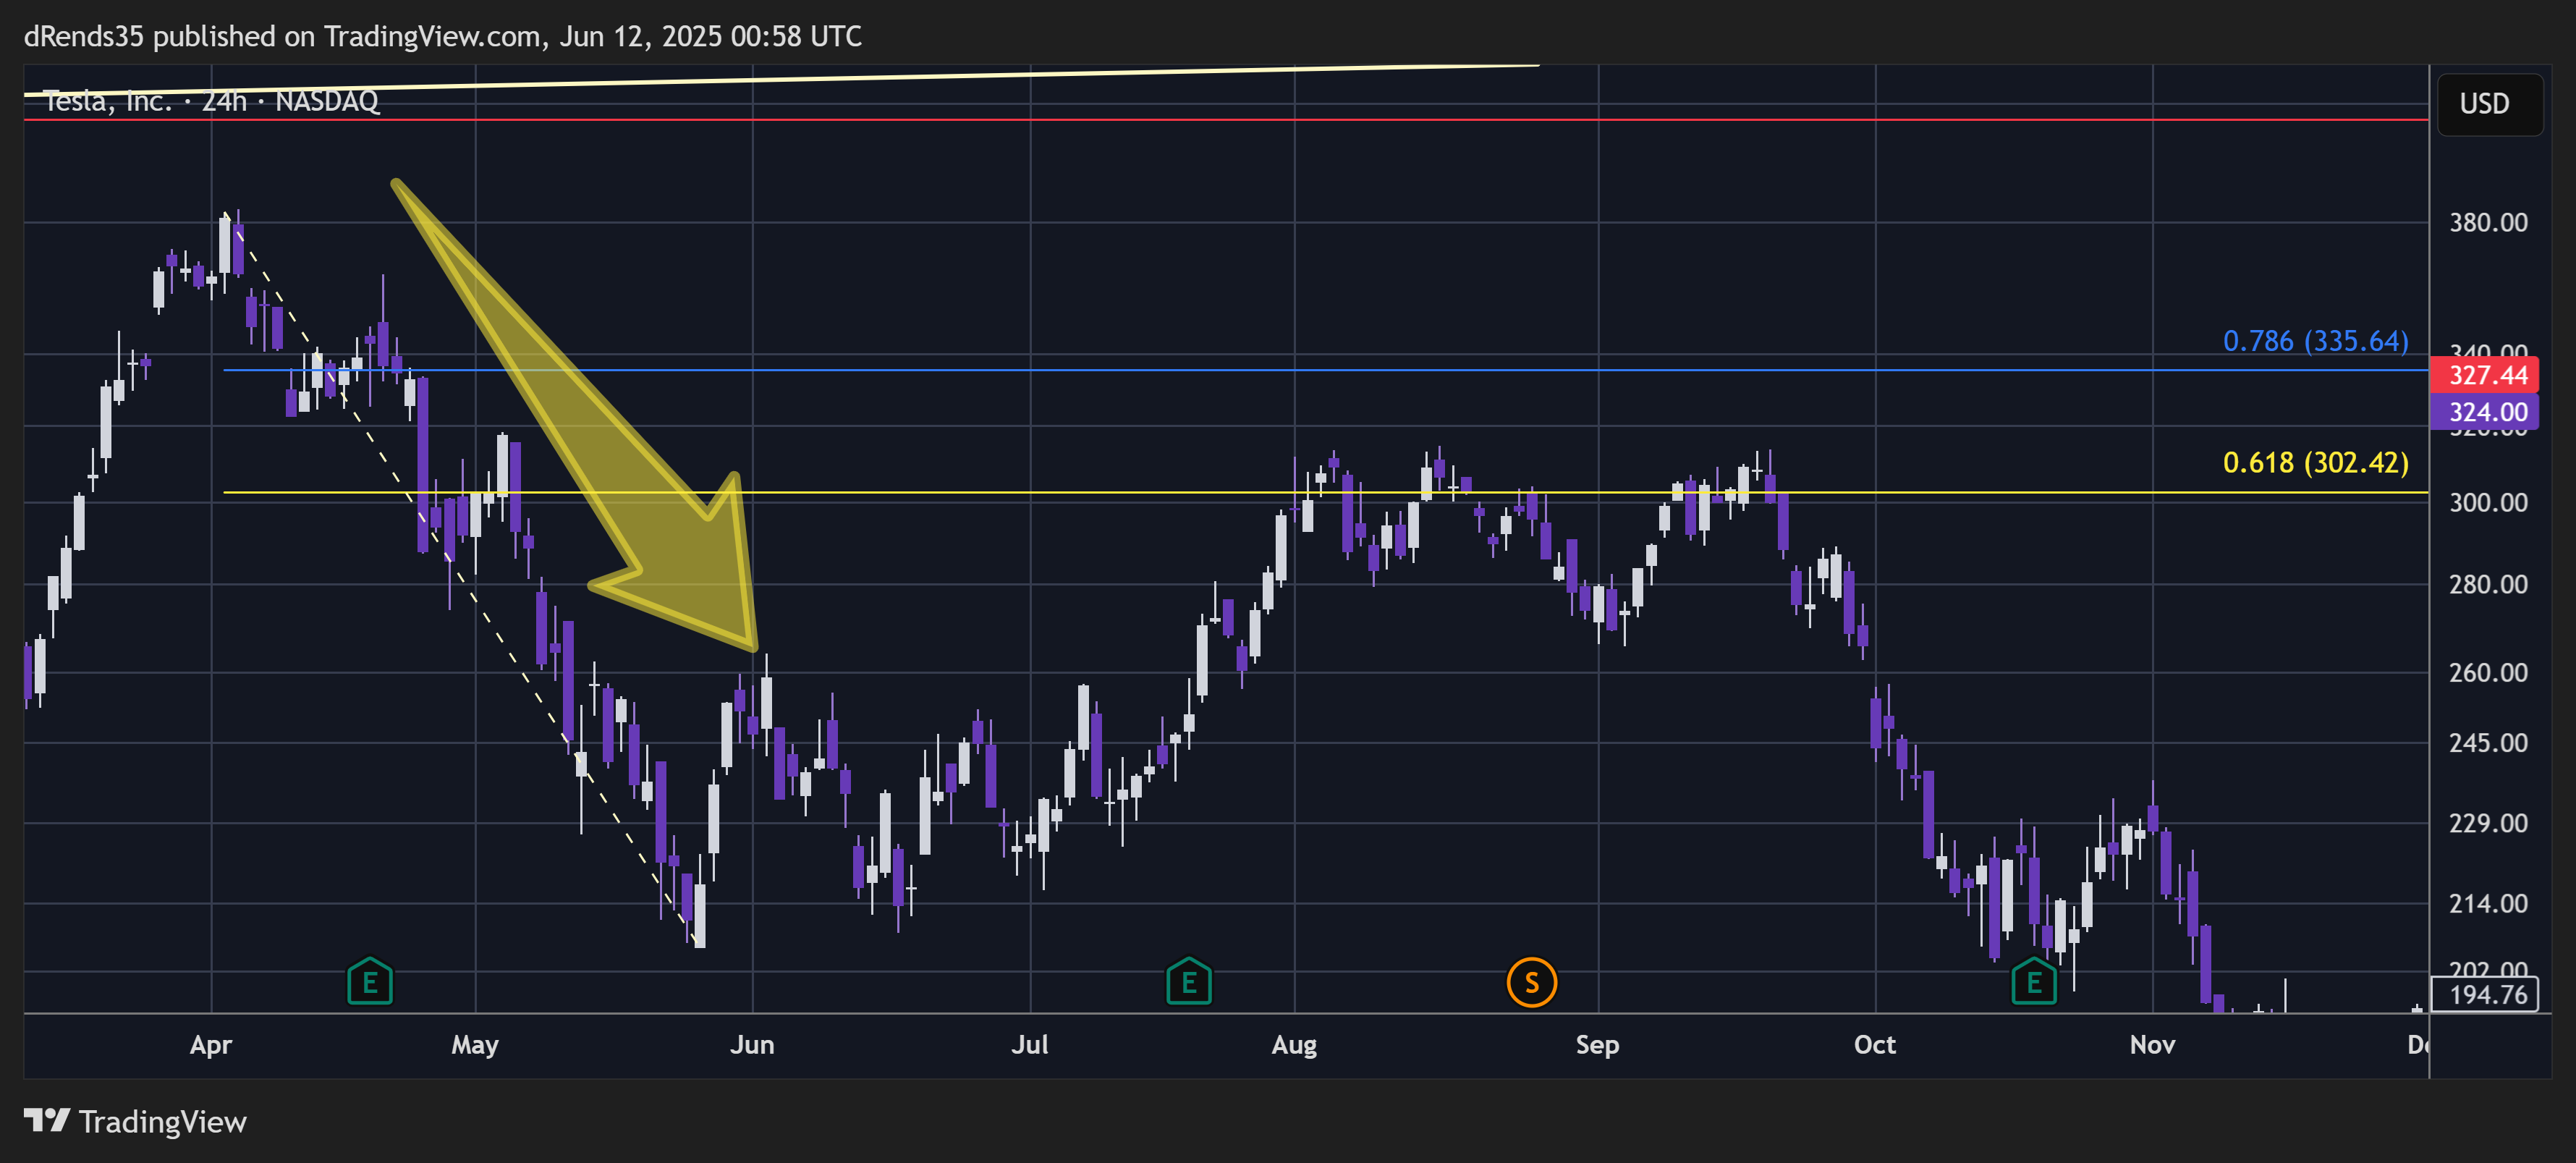Click the 245.00 price axis value
Image resolution: width=2576 pixels, height=1163 pixels.
coord(2487,742)
